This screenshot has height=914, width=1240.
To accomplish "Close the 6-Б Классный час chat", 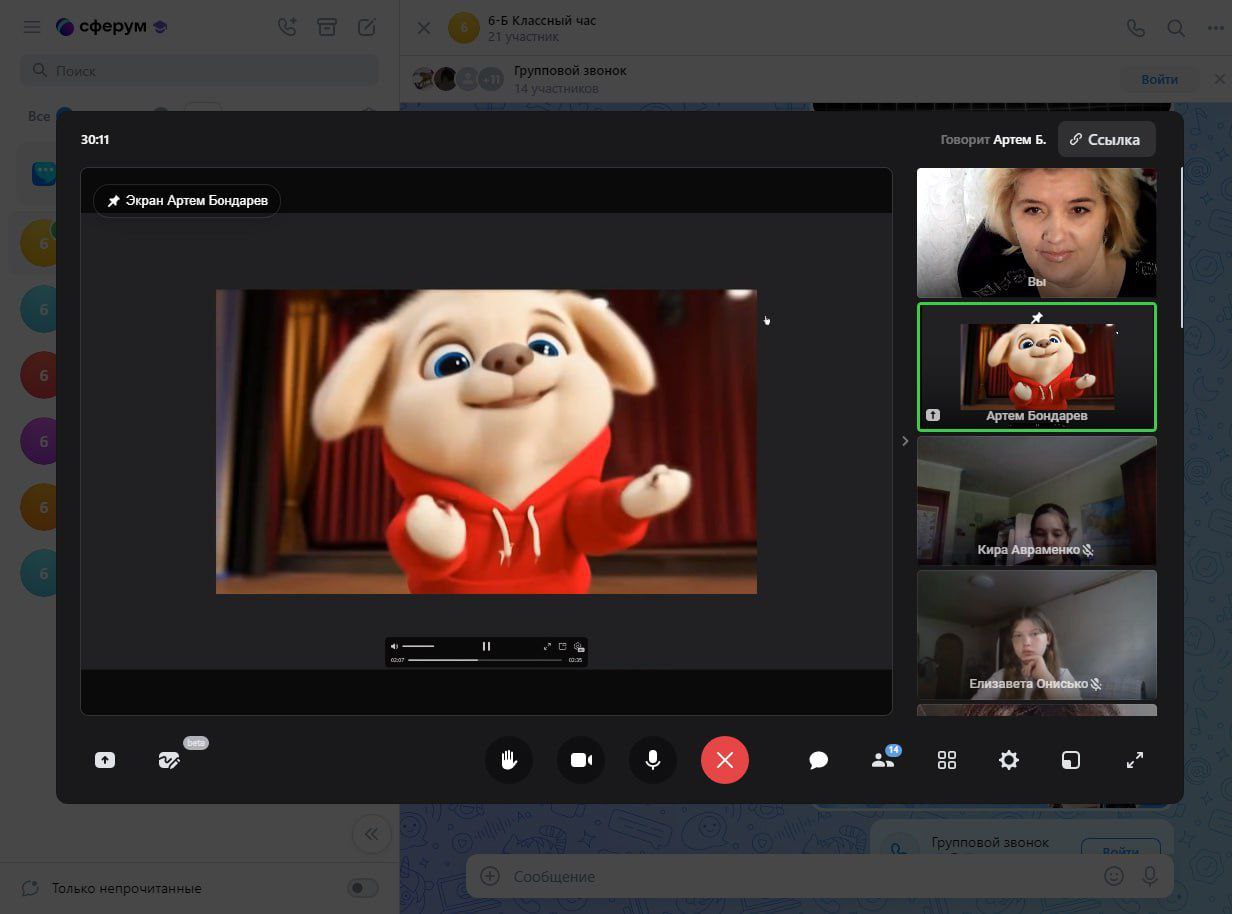I will point(424,28).
